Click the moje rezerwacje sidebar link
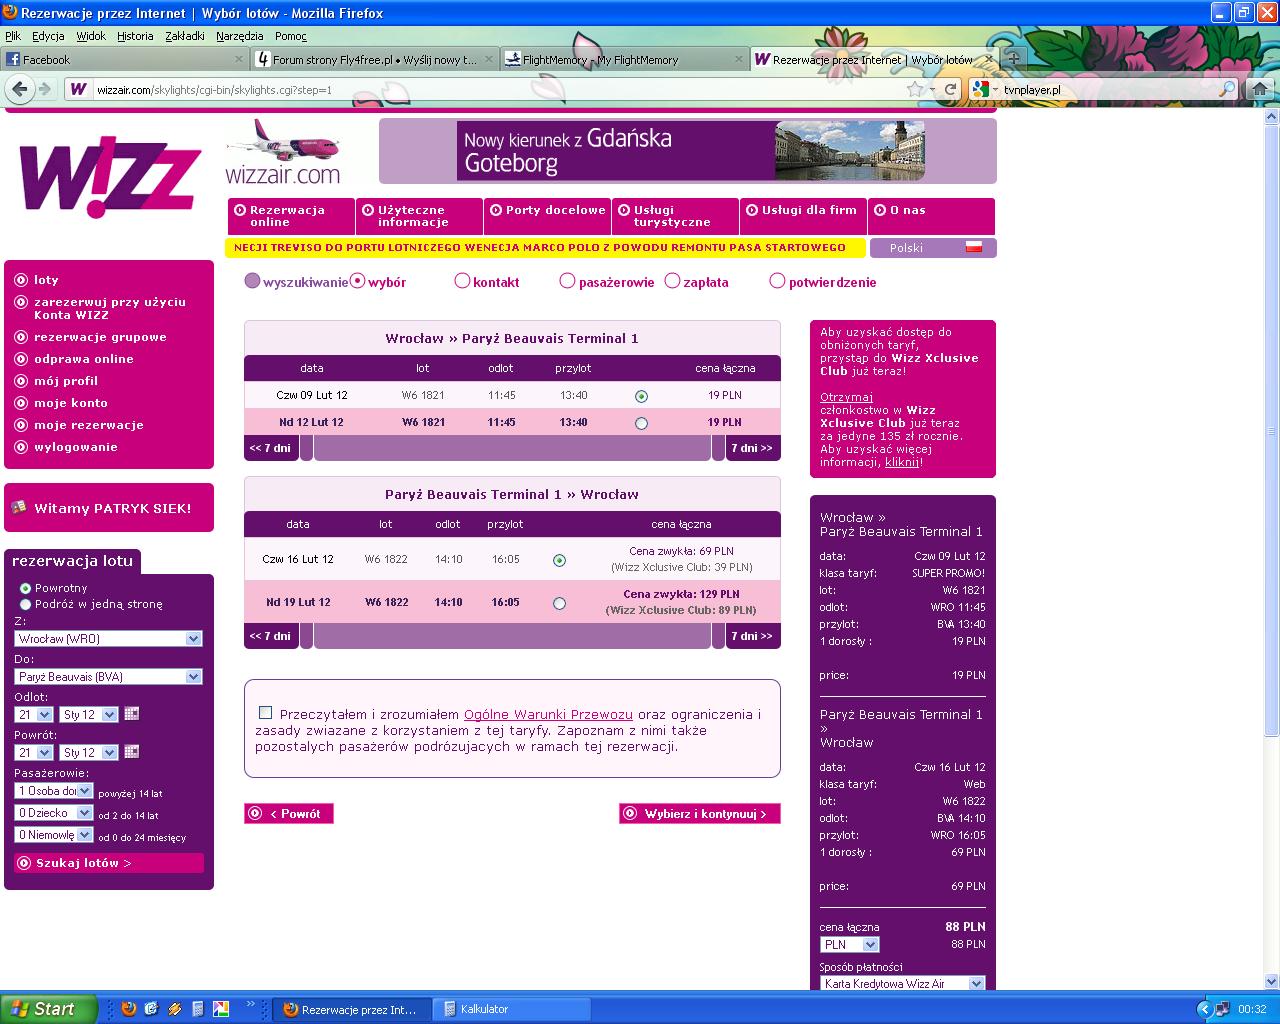 coord(89,425)
